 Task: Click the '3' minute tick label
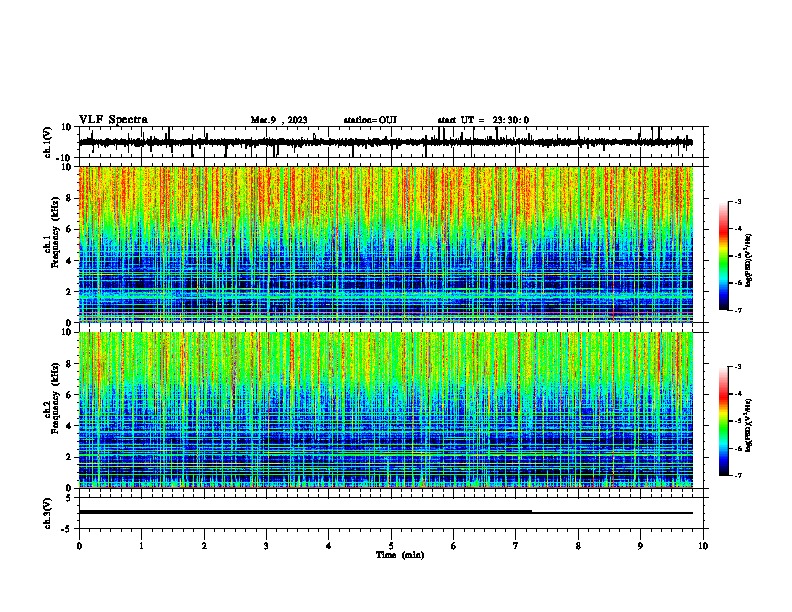pos(266,546)
